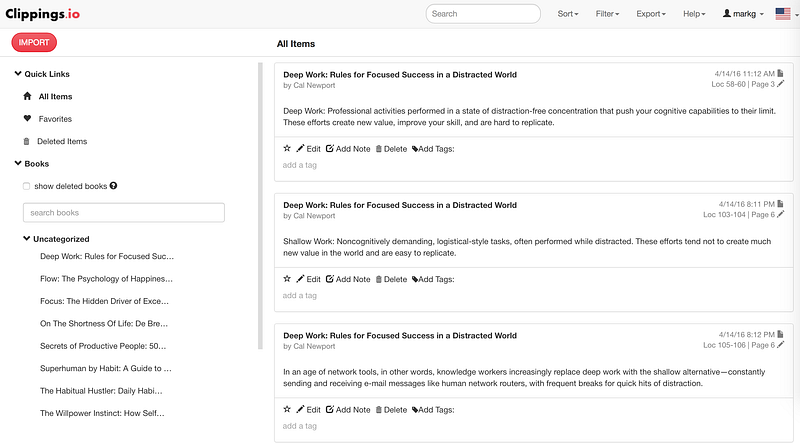Screen dimensions: 800x448
Task: Select the All Items quick link
Action: tap(56, 96)
